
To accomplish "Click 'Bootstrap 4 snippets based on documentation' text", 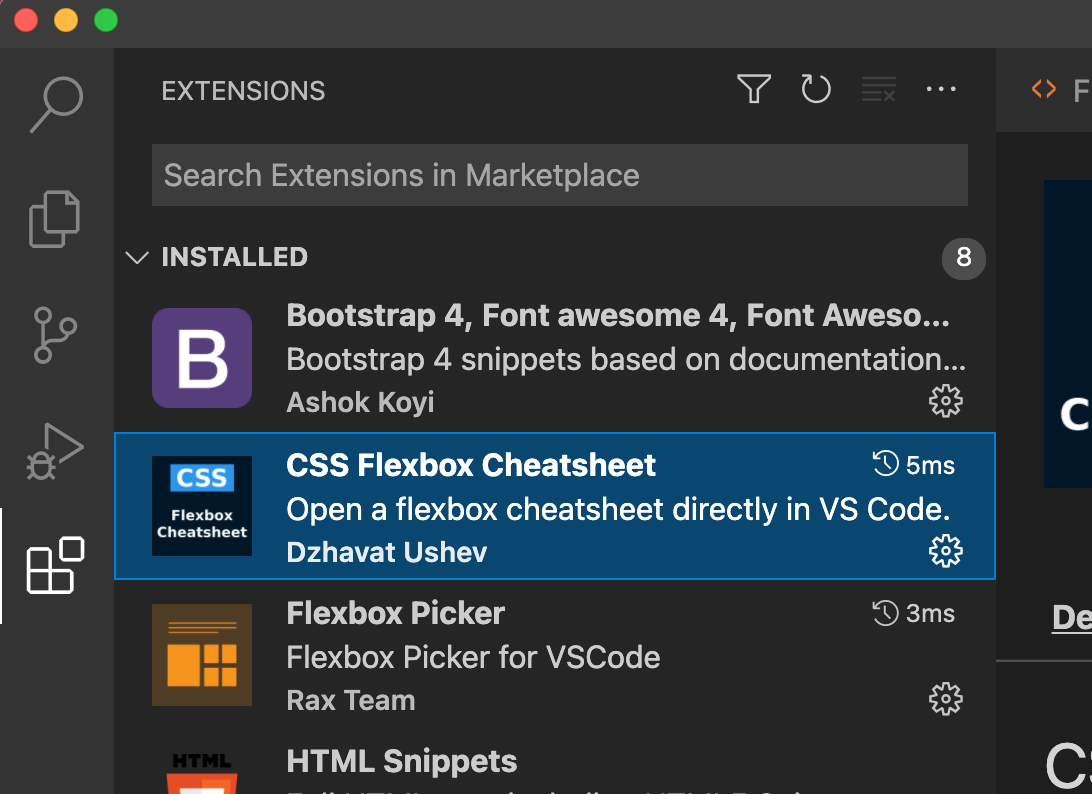I will point(626,360).
